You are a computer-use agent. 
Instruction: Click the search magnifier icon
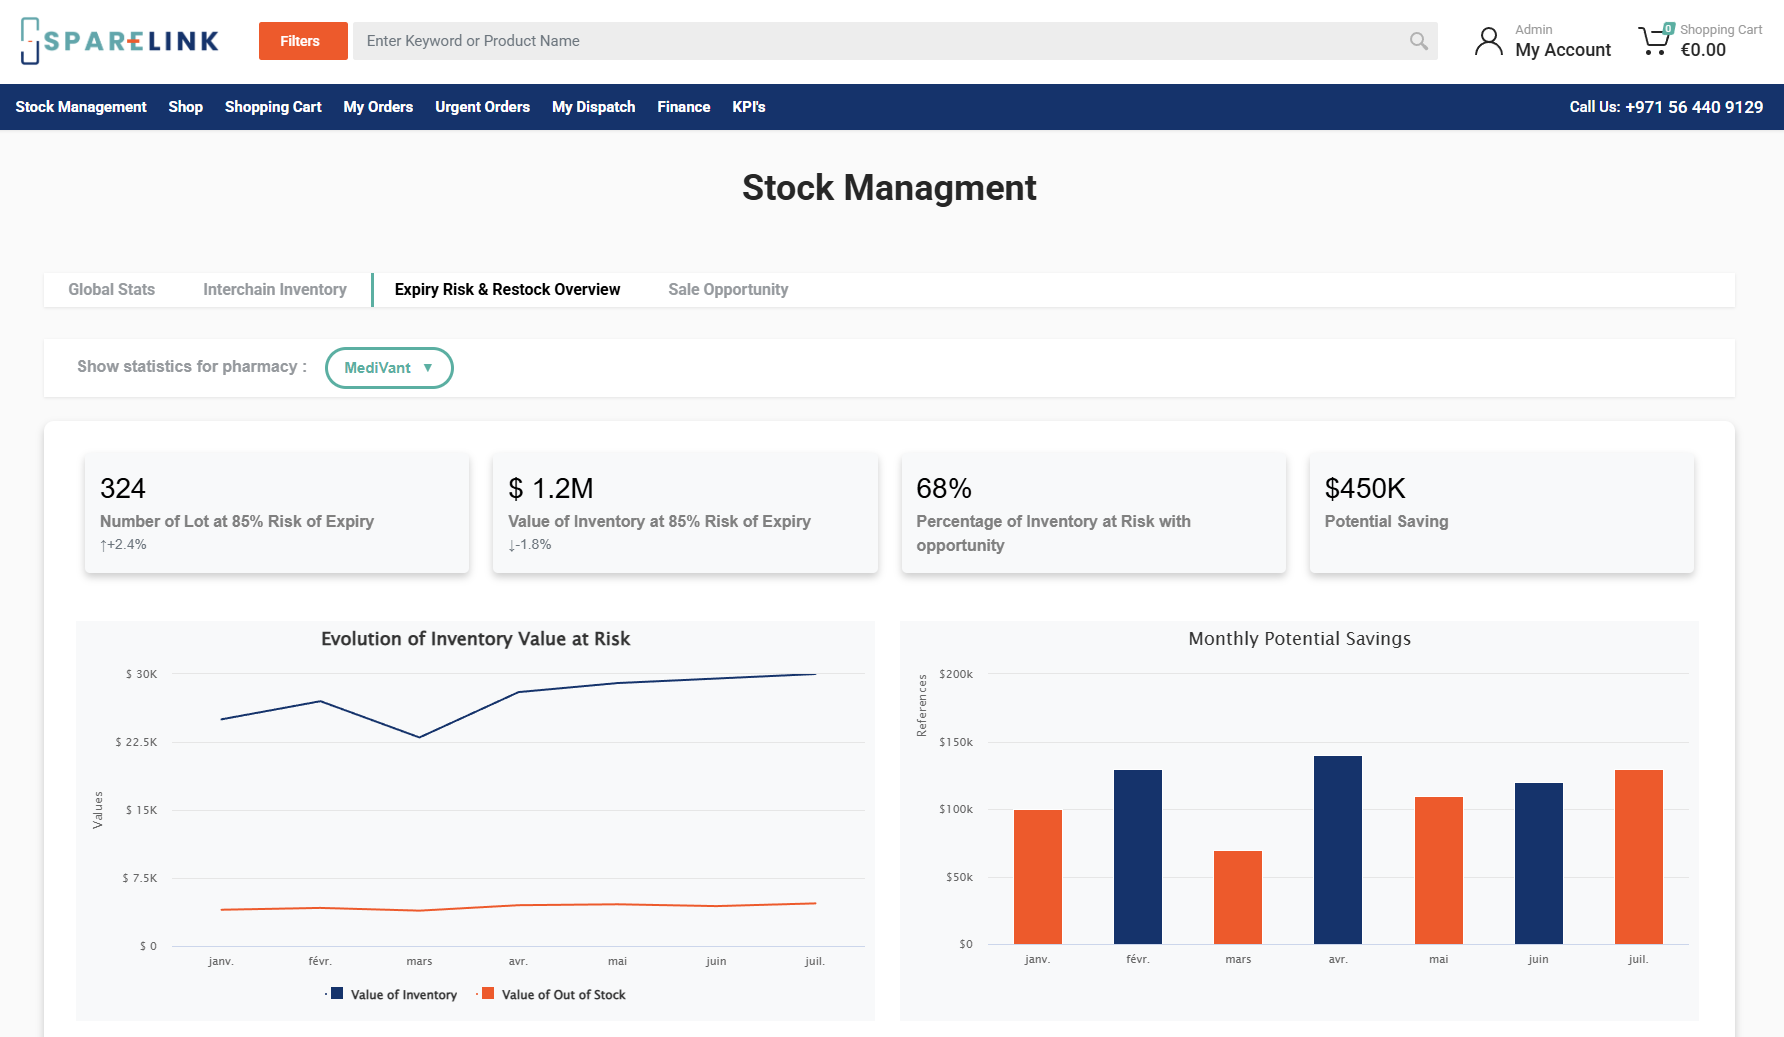(x=1418, y=41)
